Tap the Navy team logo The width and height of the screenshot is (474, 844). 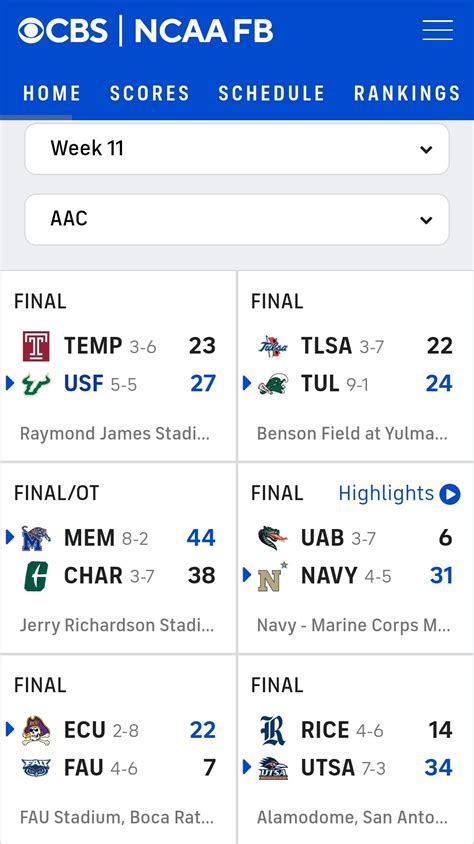tap(272, 576)
